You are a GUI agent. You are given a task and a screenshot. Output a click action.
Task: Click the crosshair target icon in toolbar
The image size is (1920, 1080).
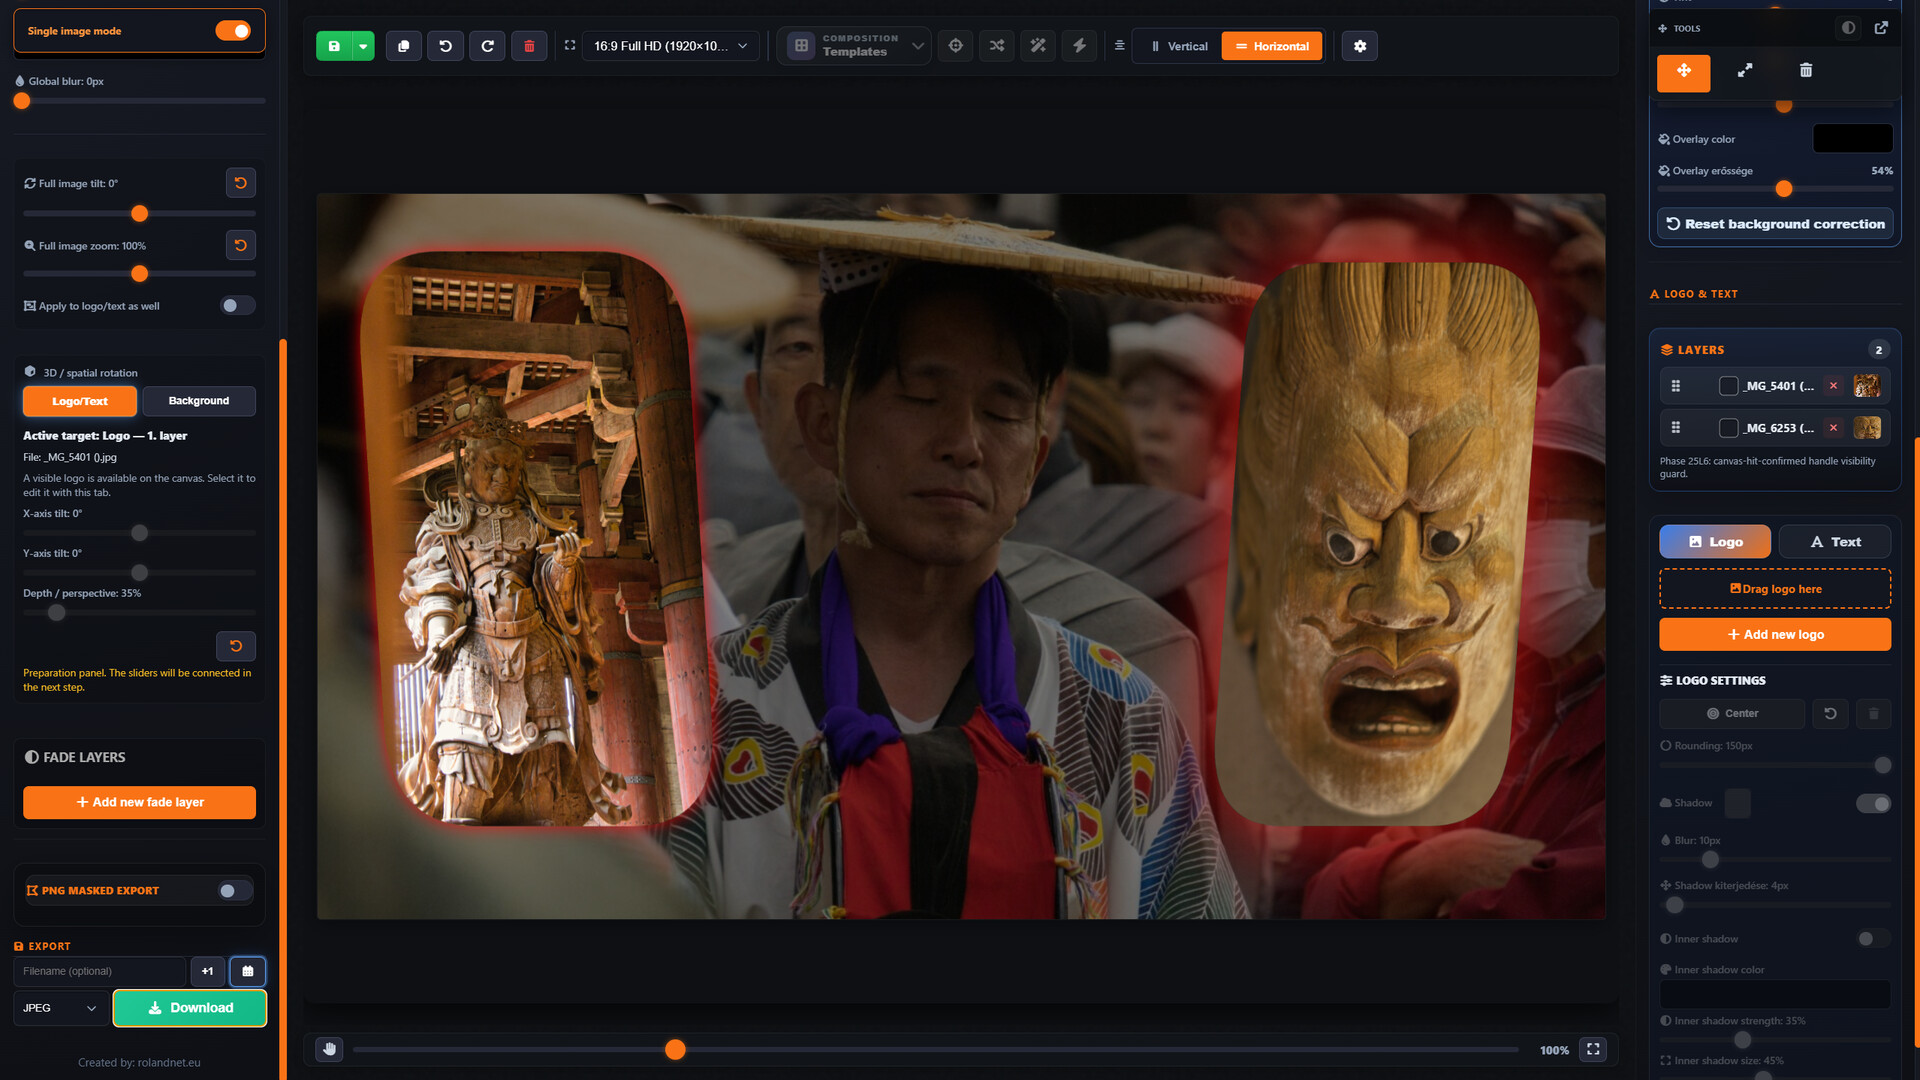(956, 46)
